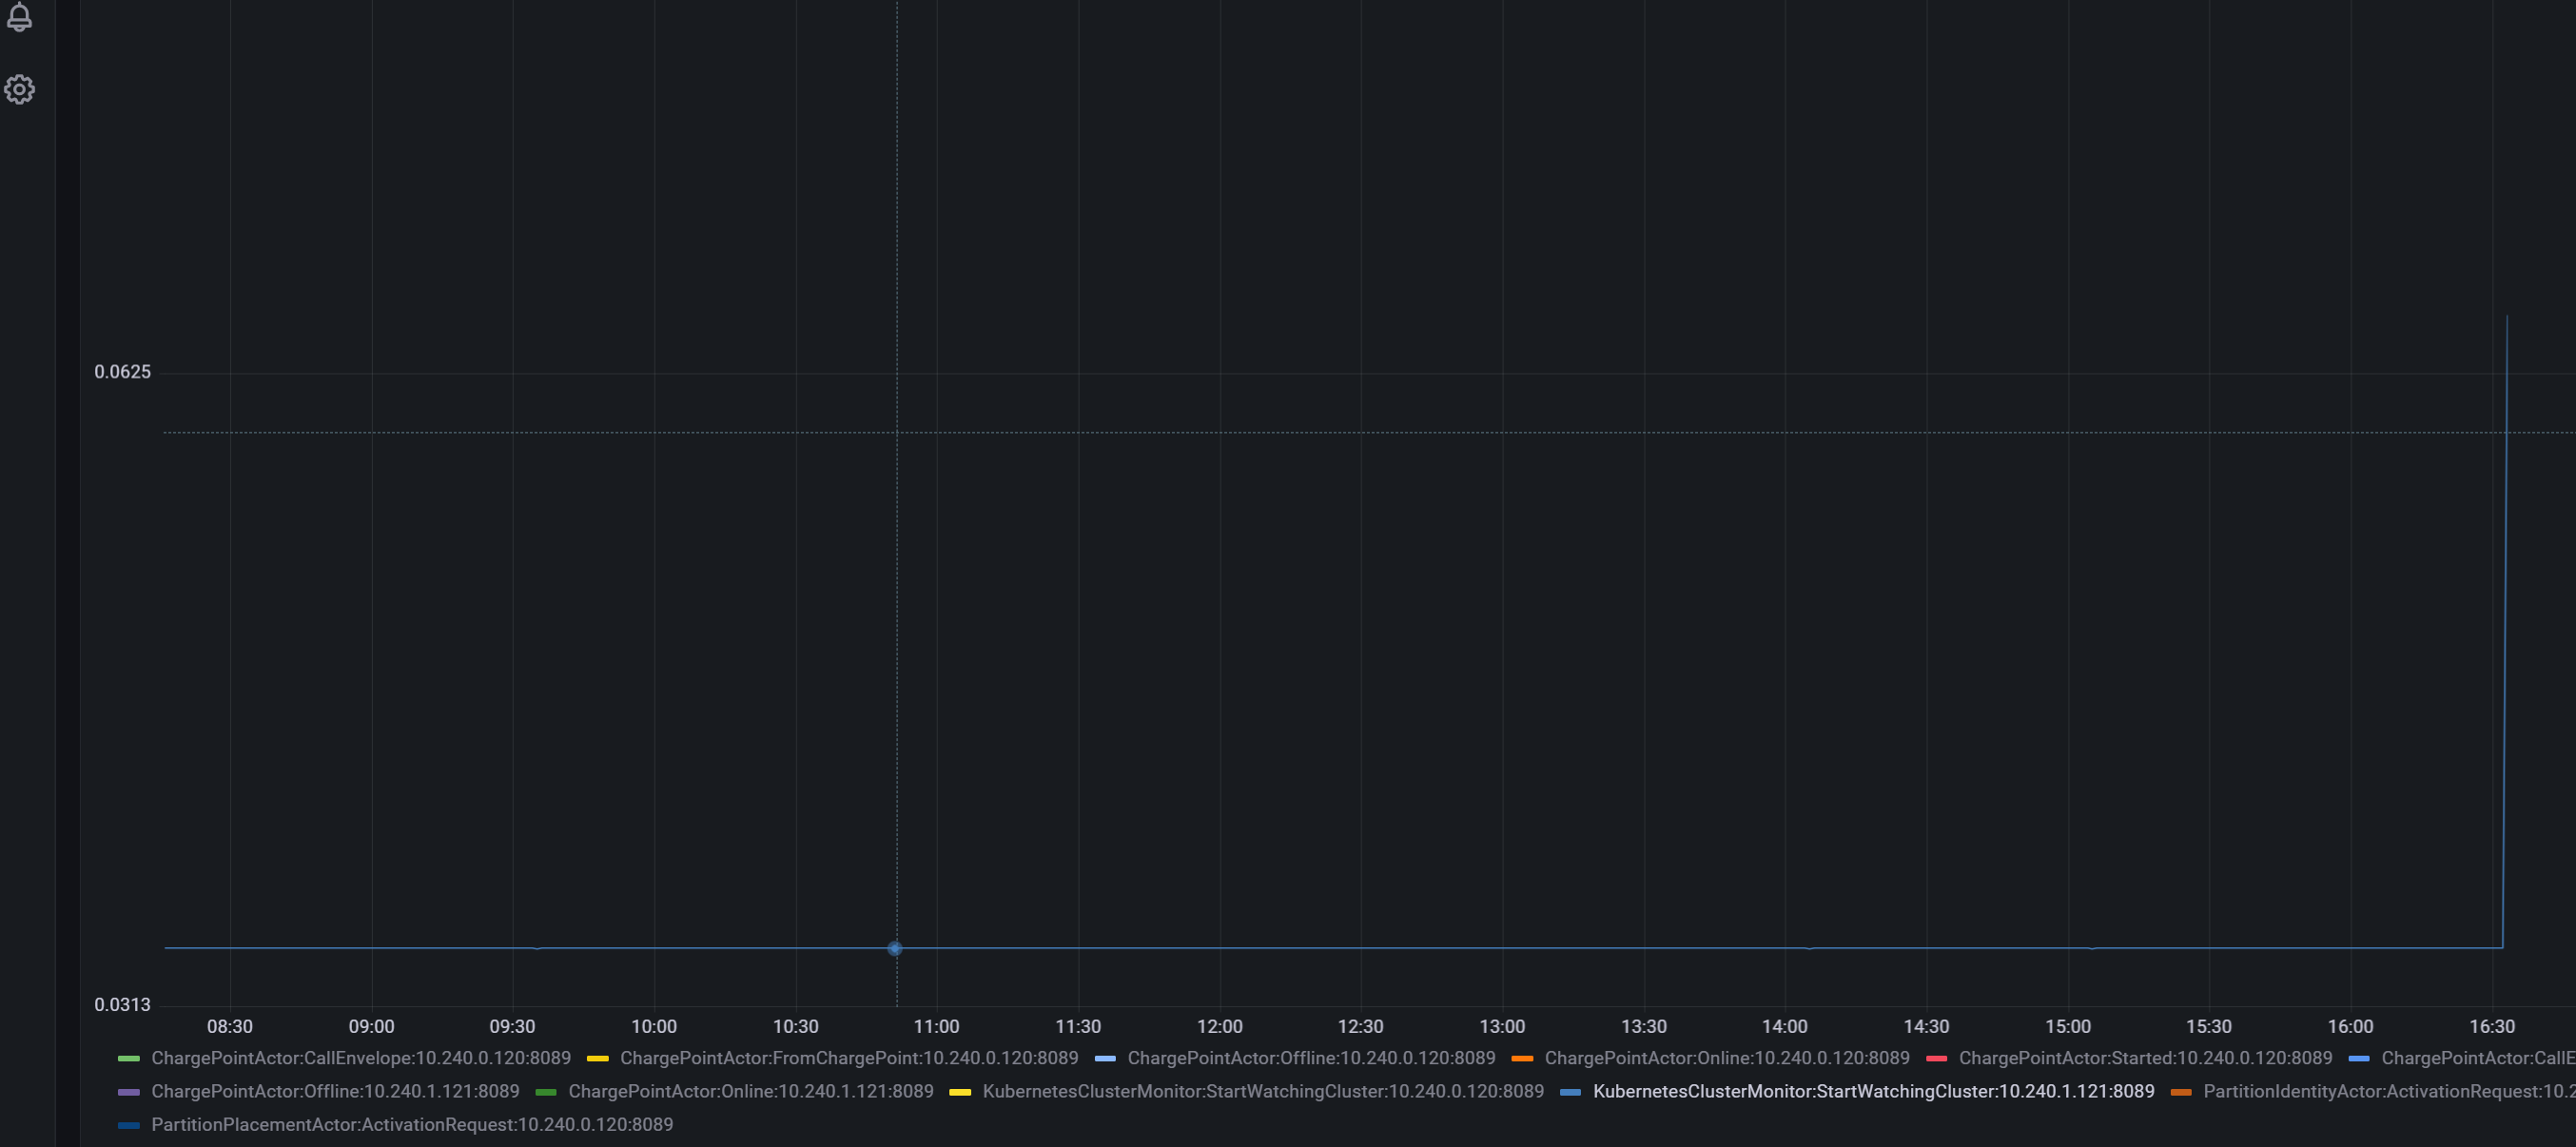Open the configuration gear icon

tap(19, 90)
